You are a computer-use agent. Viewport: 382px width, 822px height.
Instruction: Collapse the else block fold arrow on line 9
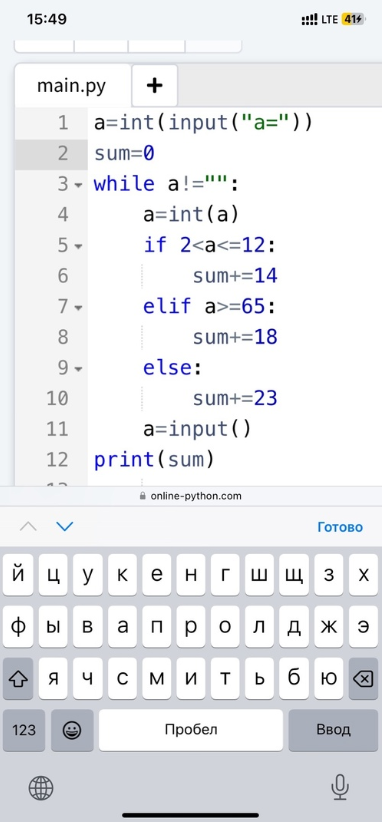coord(78,369)
